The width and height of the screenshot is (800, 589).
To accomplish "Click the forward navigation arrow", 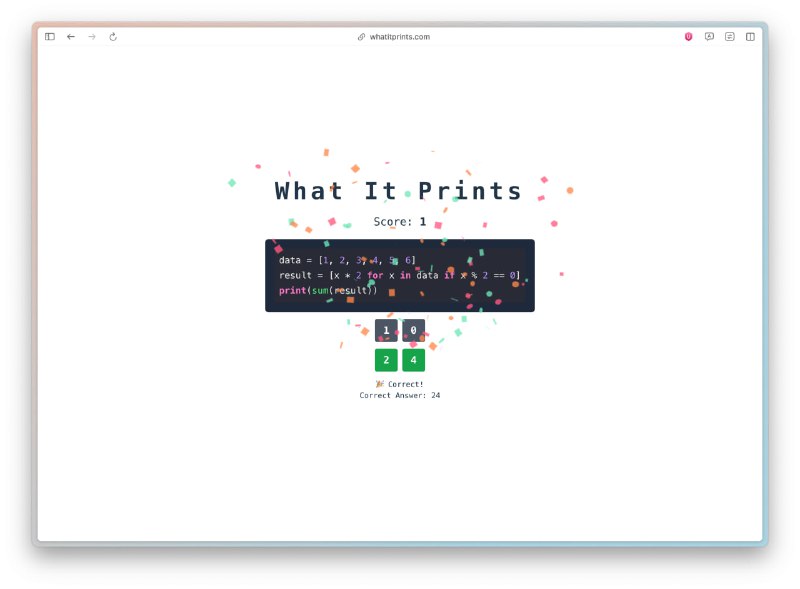I will [x=92, y=37].
